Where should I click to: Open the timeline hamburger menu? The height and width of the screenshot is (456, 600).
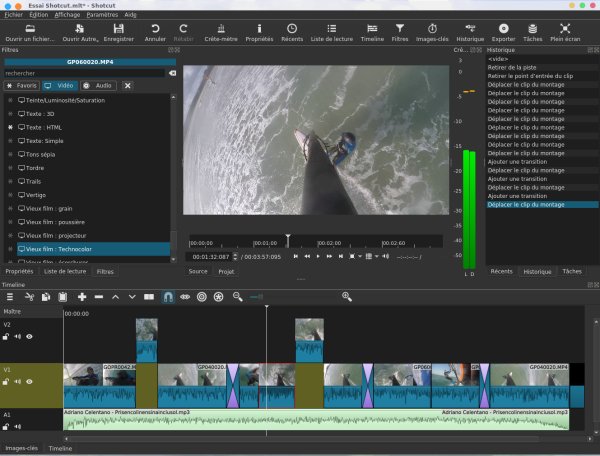click(x=10, y=297)
